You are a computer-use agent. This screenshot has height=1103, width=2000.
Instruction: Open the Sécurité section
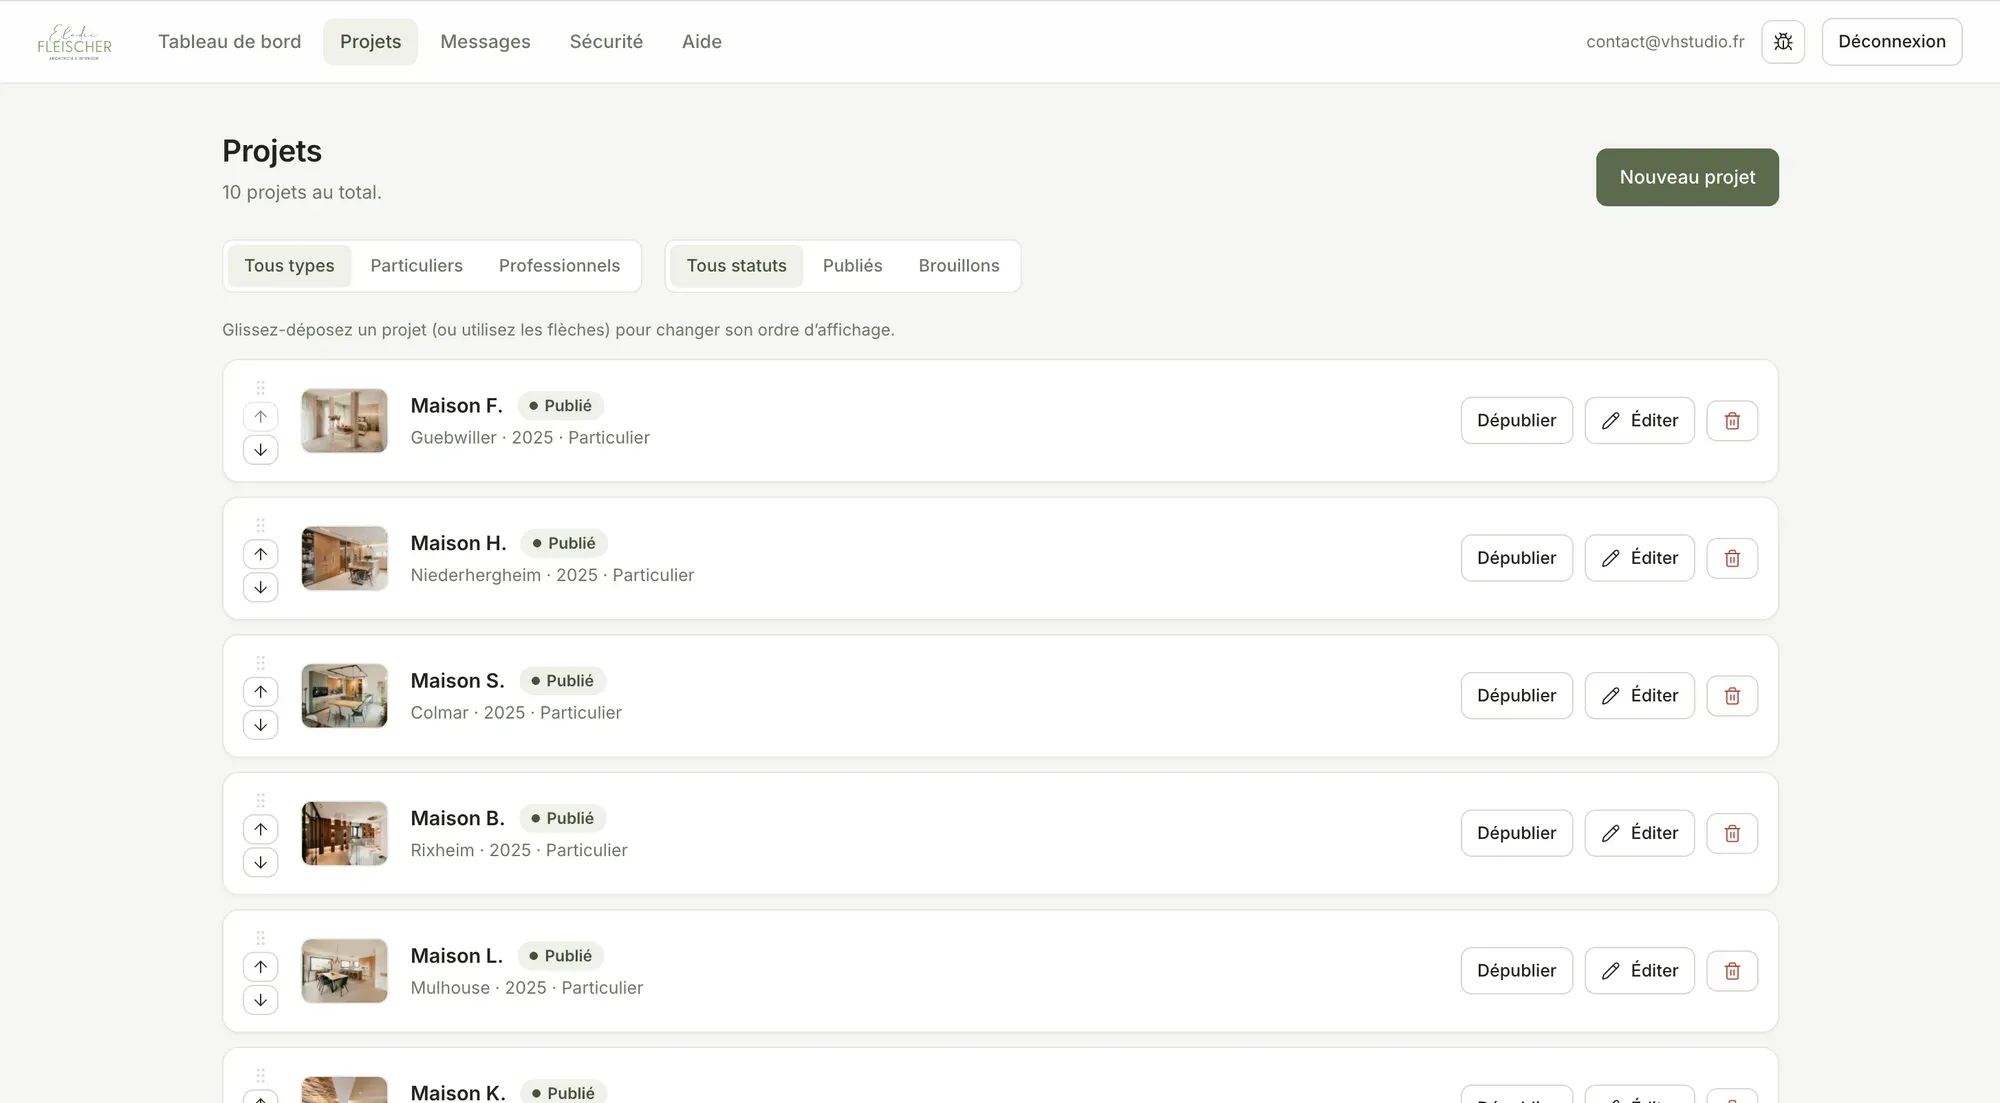(x=606, y=42)
